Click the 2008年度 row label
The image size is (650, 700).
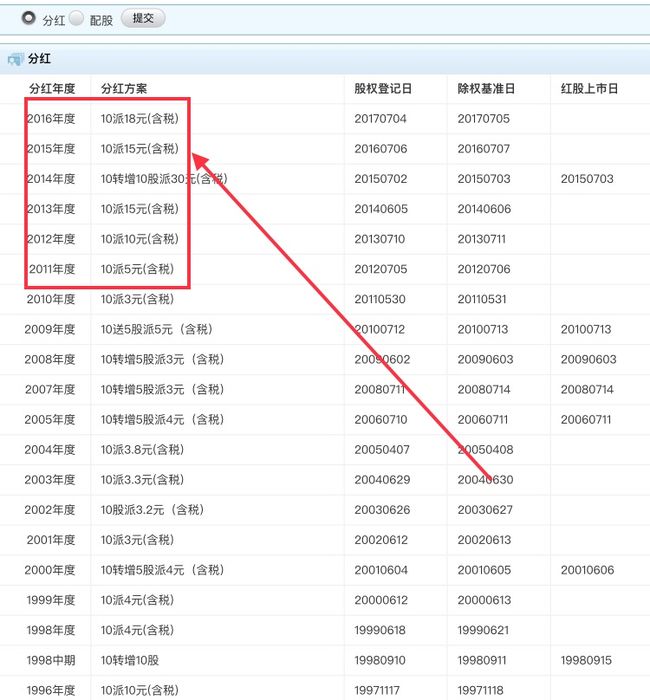(x=50, y=359)
